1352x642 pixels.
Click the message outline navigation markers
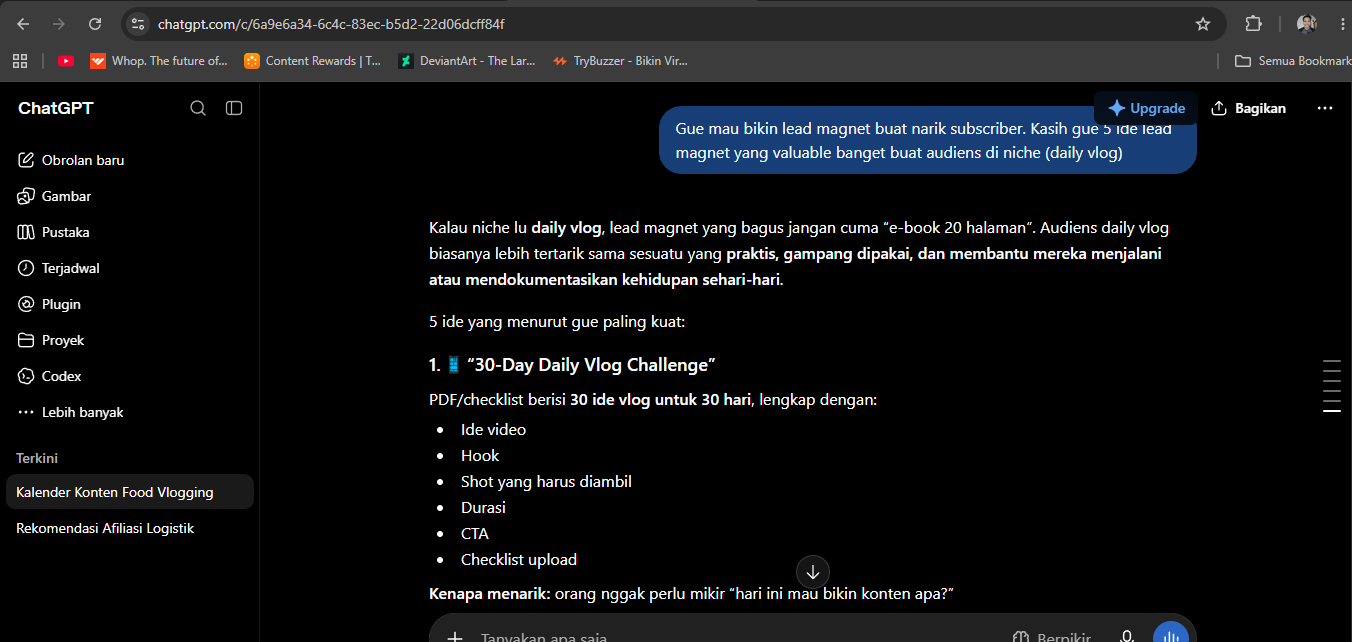(1332, 386)
